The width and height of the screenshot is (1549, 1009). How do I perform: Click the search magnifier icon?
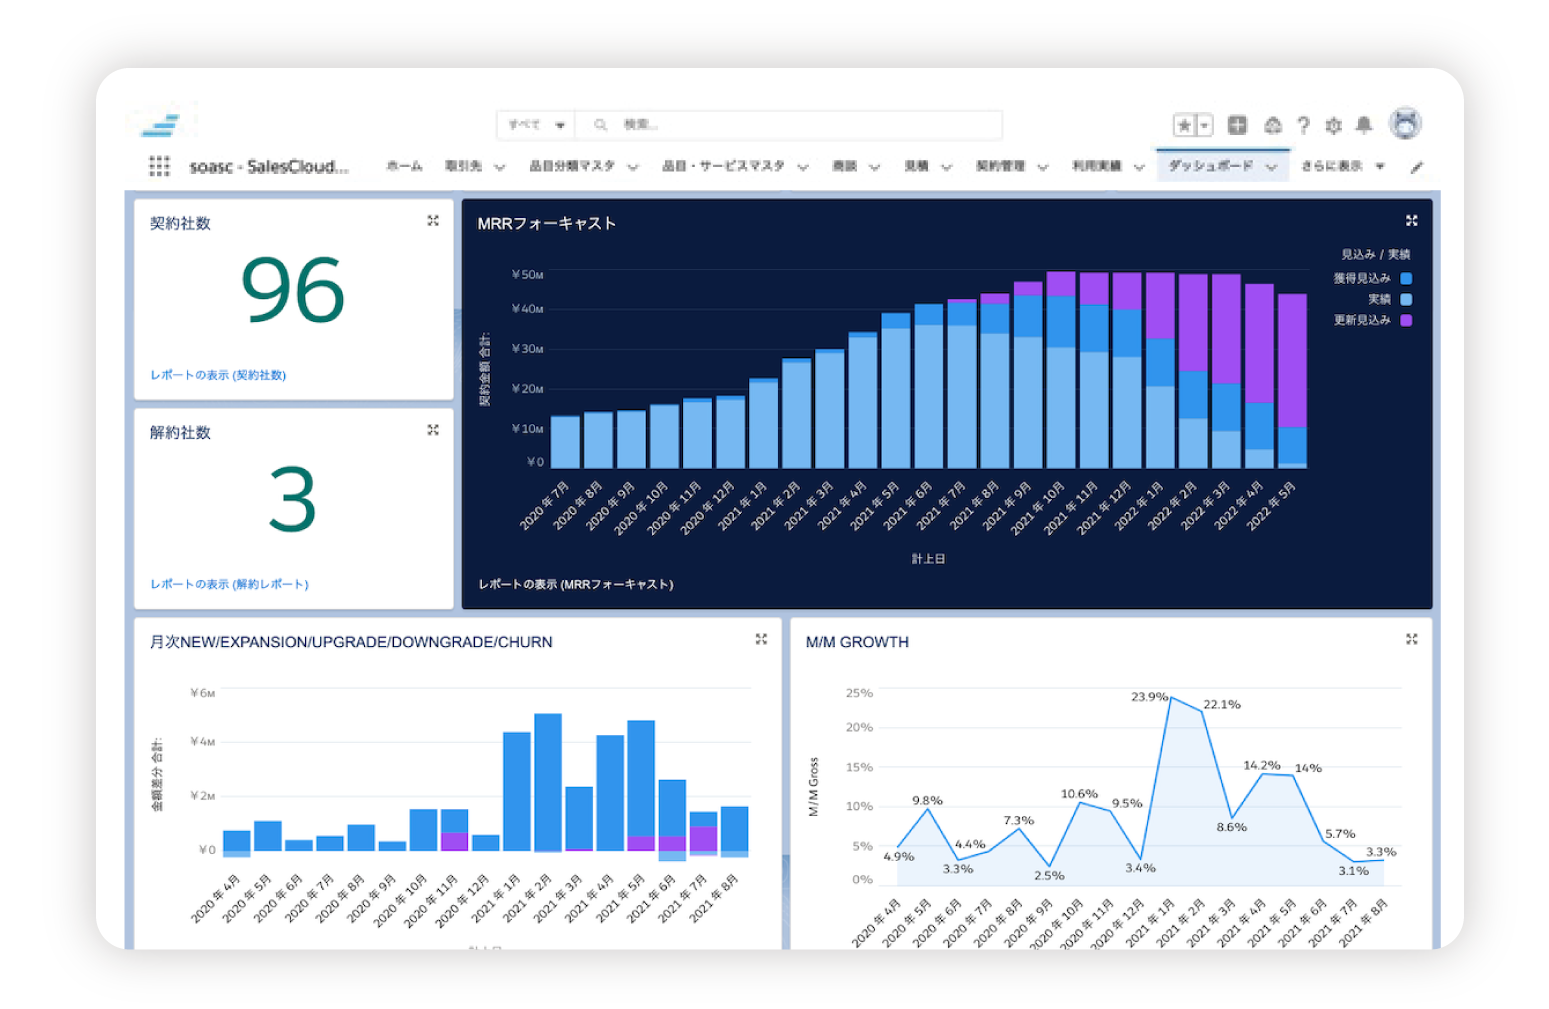coord(600,125)
